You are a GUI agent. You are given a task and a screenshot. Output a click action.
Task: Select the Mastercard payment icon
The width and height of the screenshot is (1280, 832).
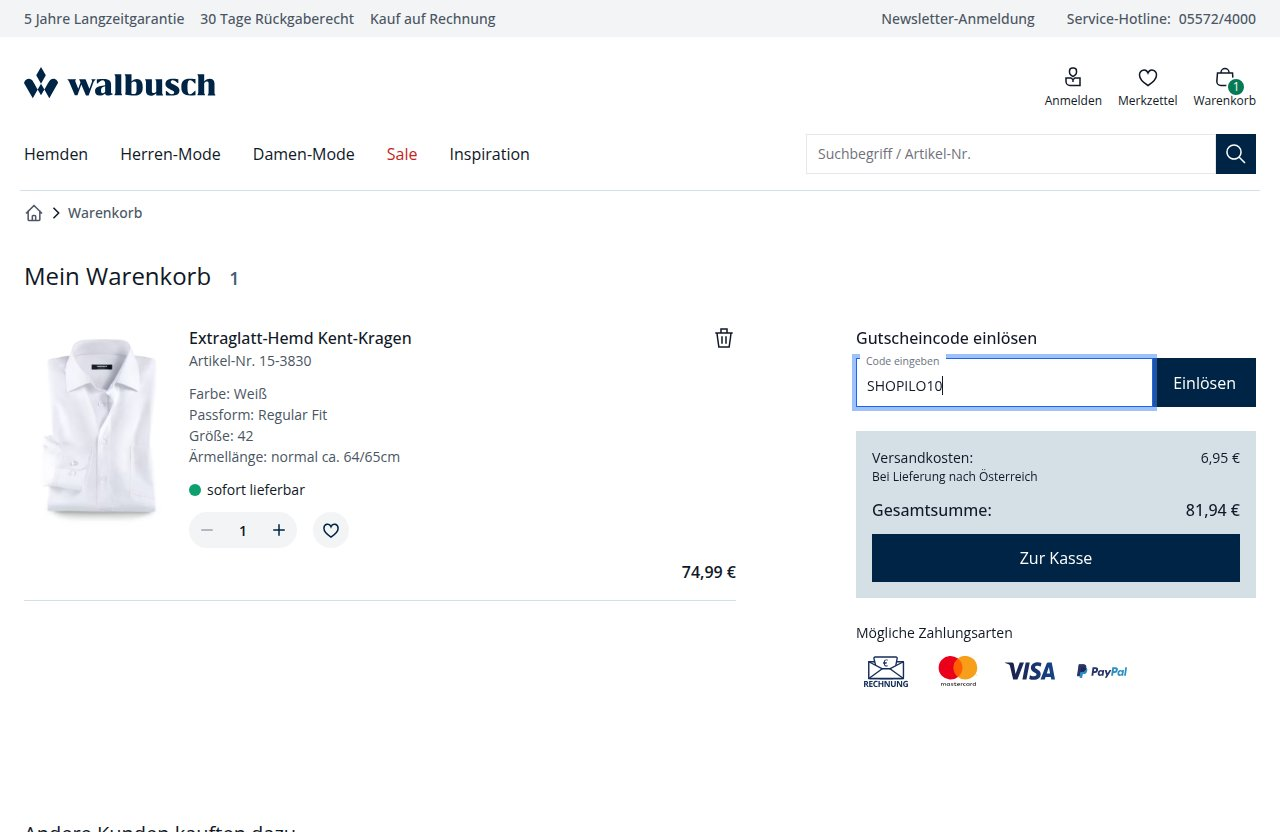[x=958, y=671]
